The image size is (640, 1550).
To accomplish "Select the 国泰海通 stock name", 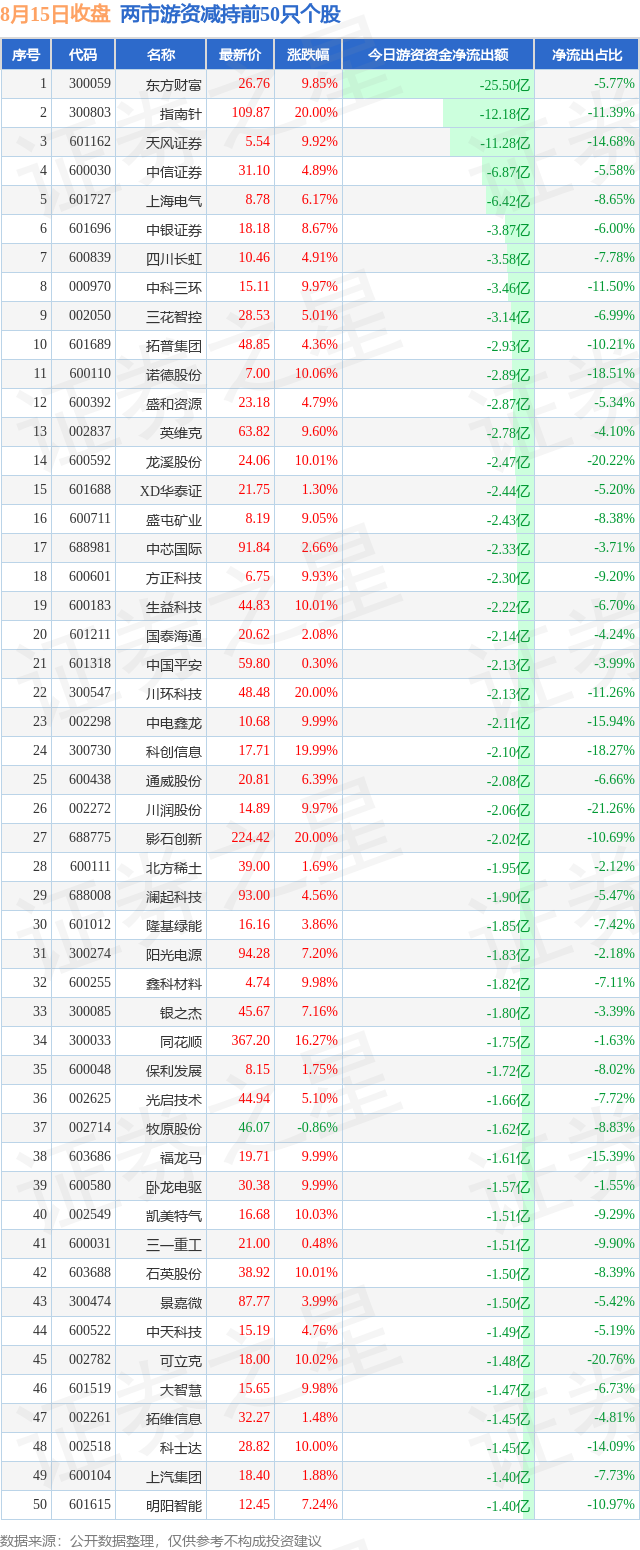I will click(174, 635).
